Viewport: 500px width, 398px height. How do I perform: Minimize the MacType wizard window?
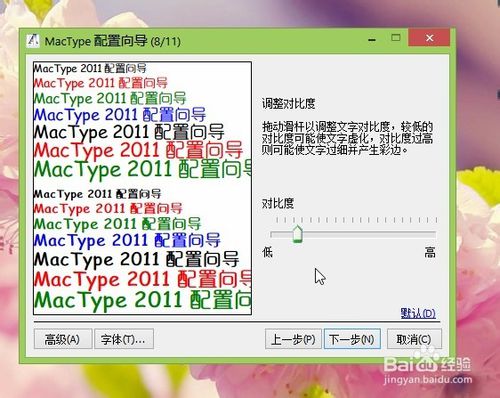click(372, 40)
